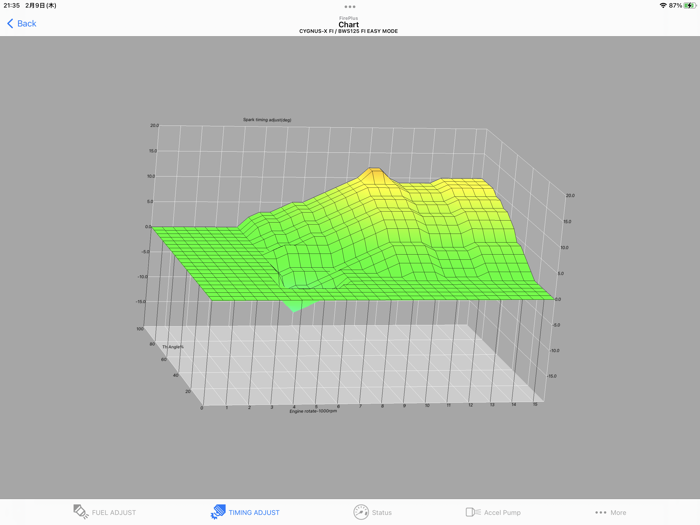Click the Accel Pump icon

pyautogui.click(x=473, y=512)
